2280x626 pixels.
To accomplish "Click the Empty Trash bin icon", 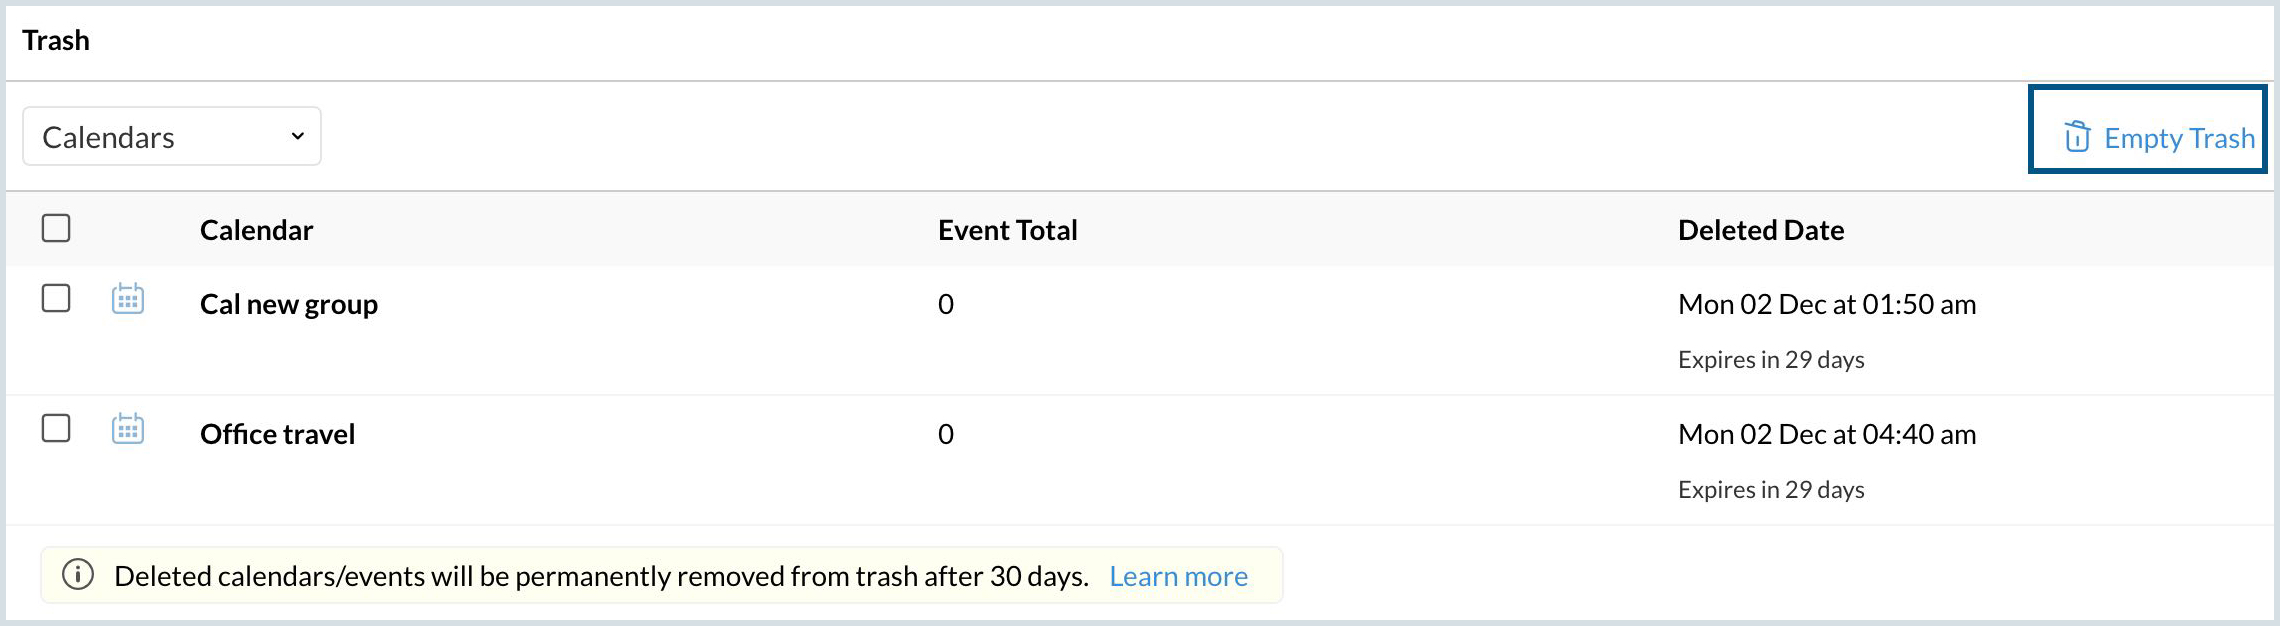I will [2077, 137].
